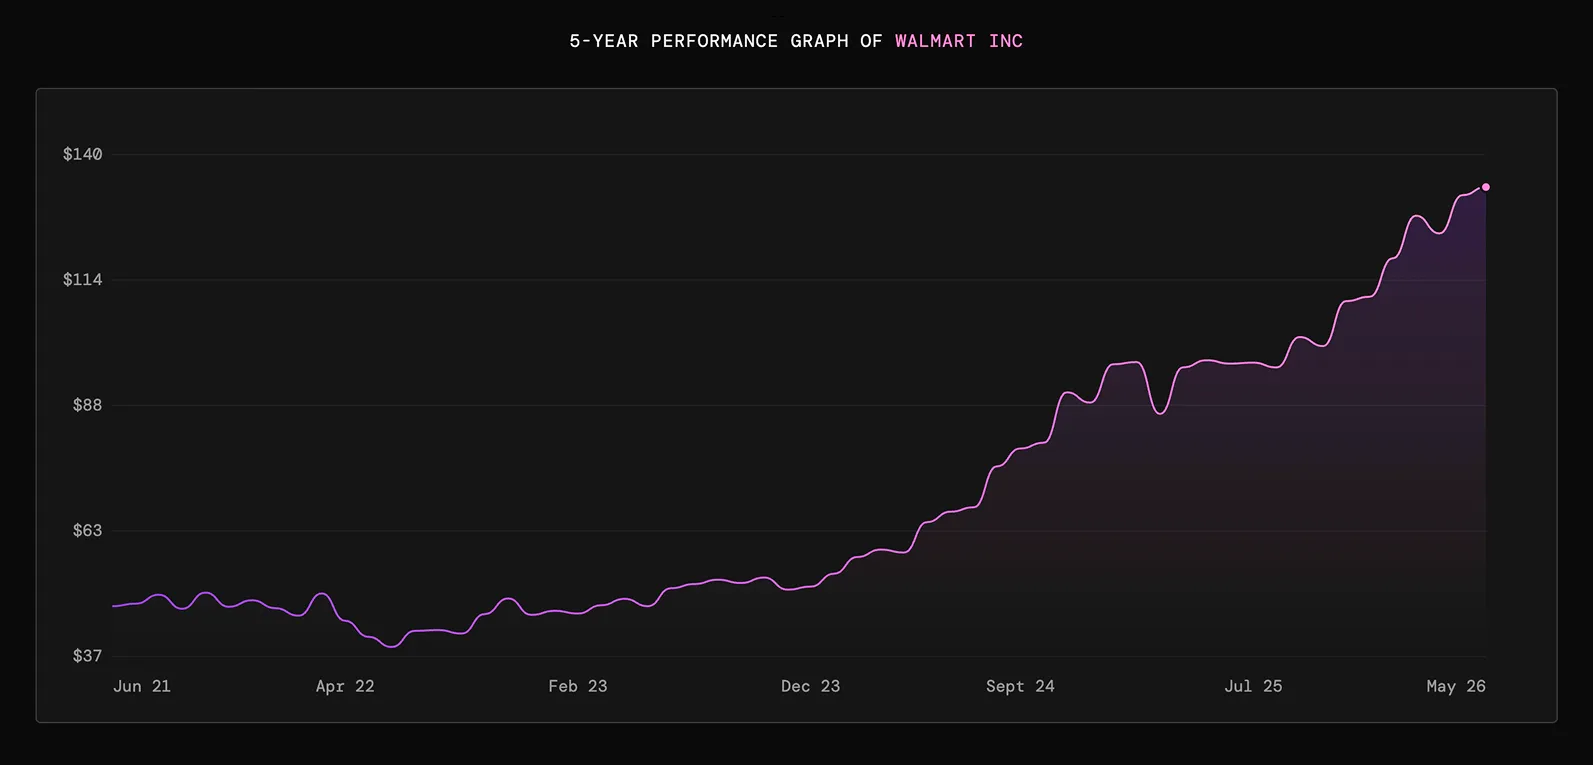The width and height of the screenshot is (1593, 765).
Task: Select the $37 y-axis label
Action: pyautogui.click(x=88, y=656)
